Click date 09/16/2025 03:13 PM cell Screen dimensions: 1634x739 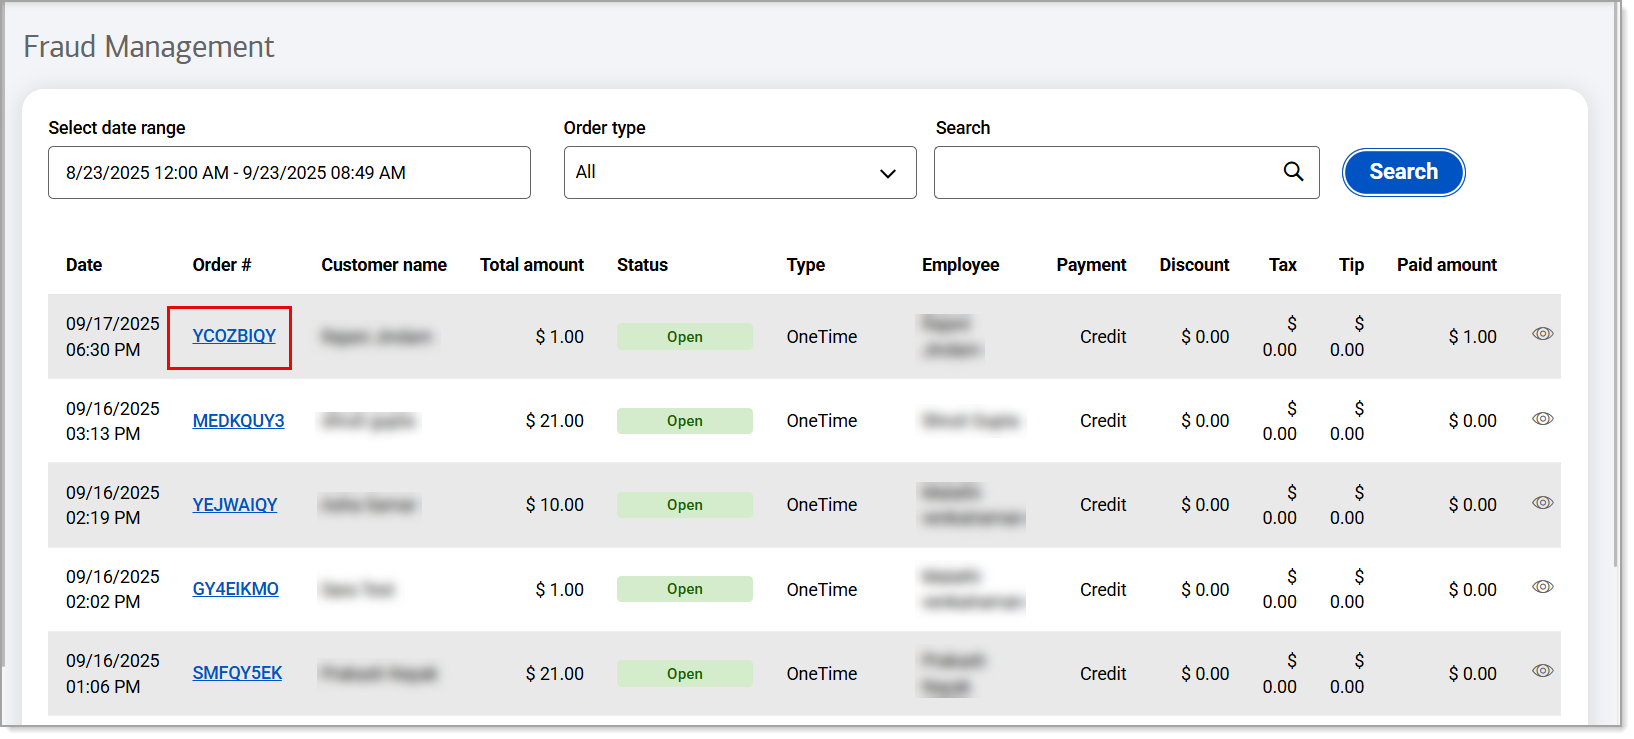pyautogui.click(x=113, y=421)
